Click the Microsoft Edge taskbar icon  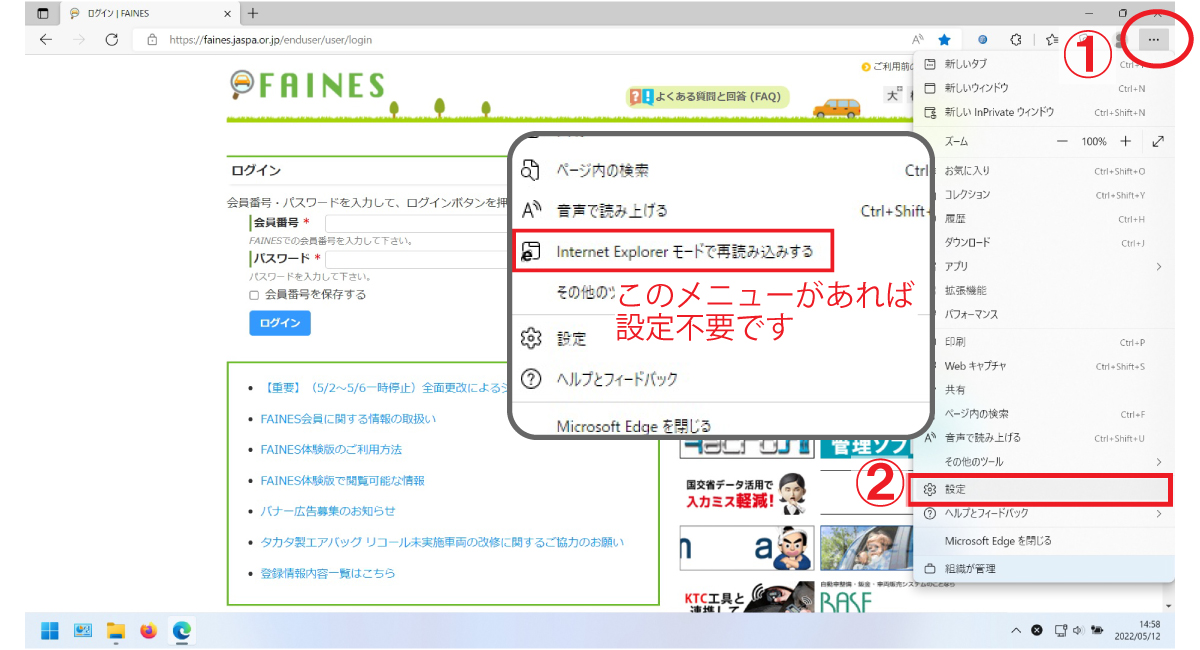pyautogui.click(x=182, y=630)
